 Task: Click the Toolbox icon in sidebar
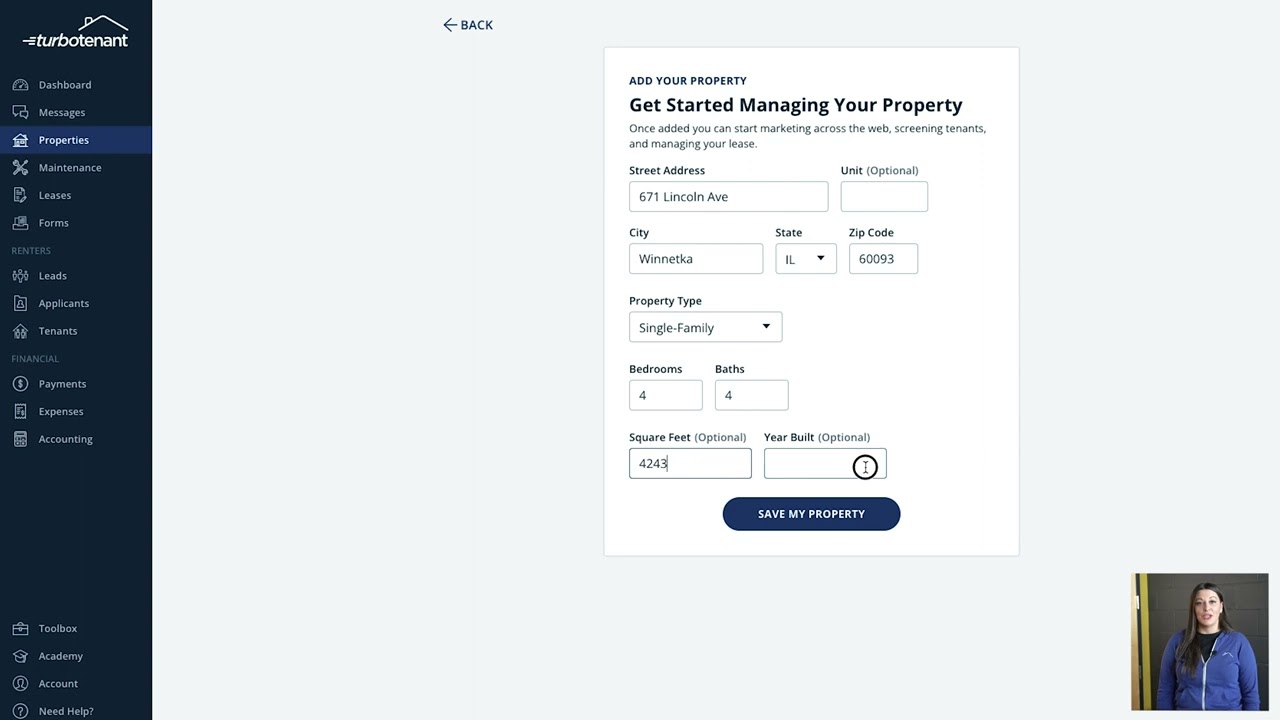(x=20, y=628)
